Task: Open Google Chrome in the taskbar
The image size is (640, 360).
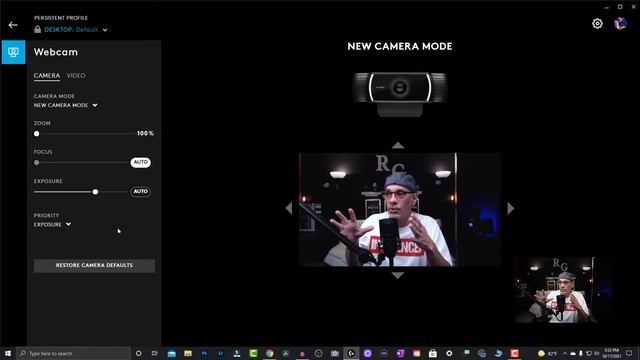Action: (x=269, y=353)
